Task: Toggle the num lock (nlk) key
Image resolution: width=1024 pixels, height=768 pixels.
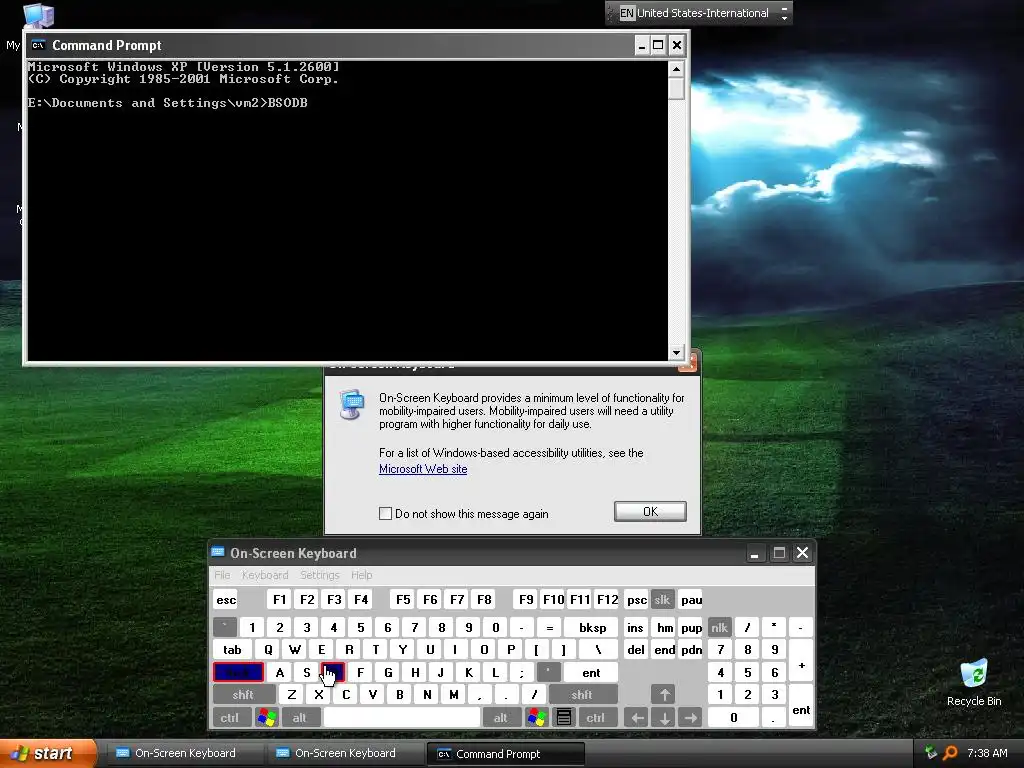Action: click(719, 628)
